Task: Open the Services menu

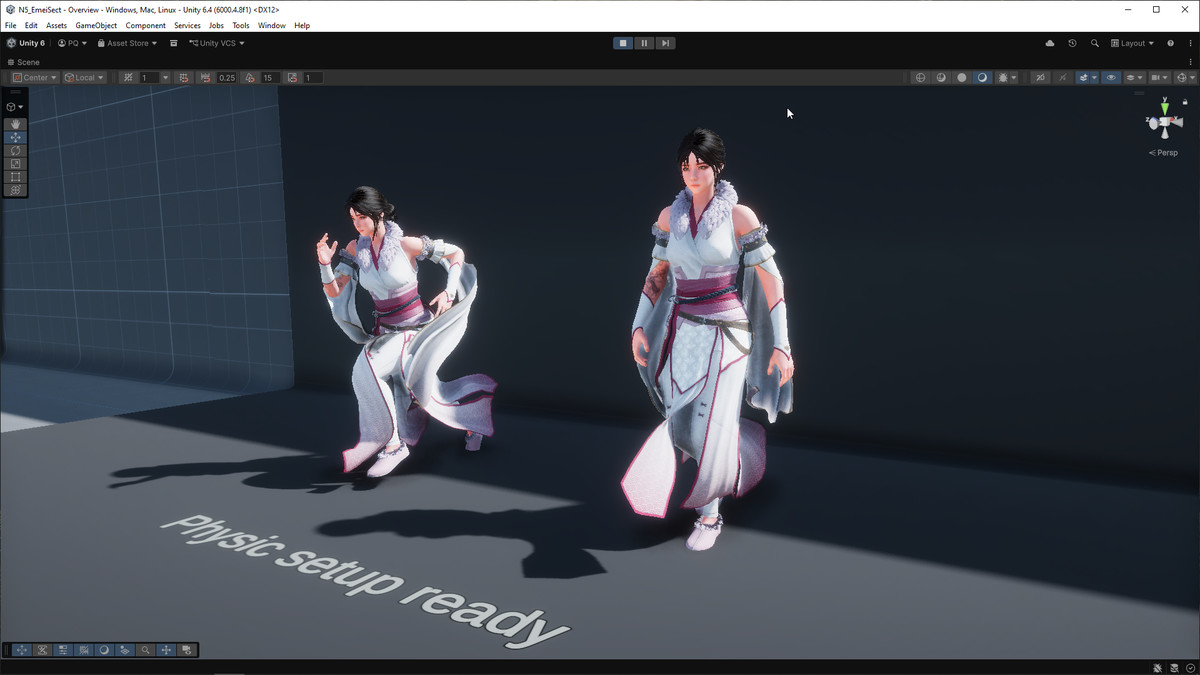Action: [187, 25]
